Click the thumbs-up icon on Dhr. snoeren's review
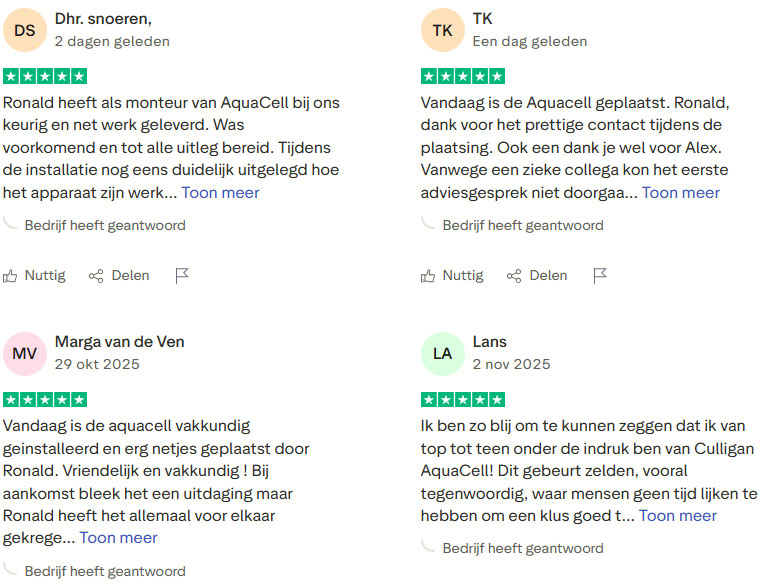 [x=11, y=276]
